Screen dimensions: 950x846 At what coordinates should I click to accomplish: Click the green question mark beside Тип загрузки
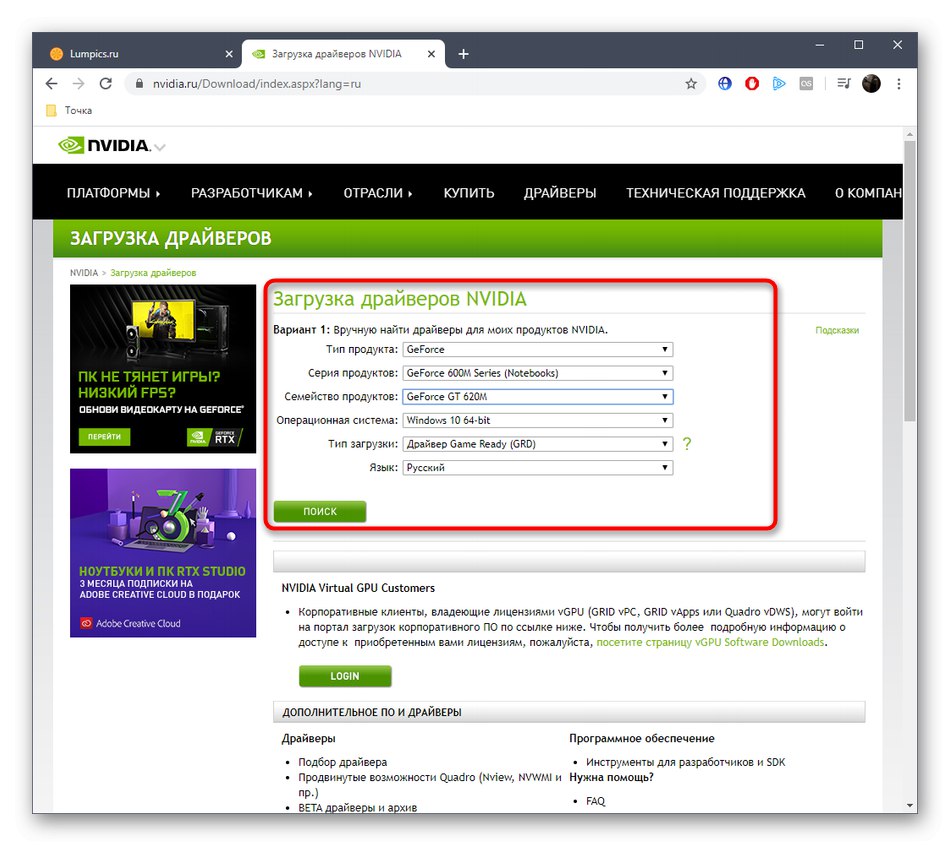point(687,444)
